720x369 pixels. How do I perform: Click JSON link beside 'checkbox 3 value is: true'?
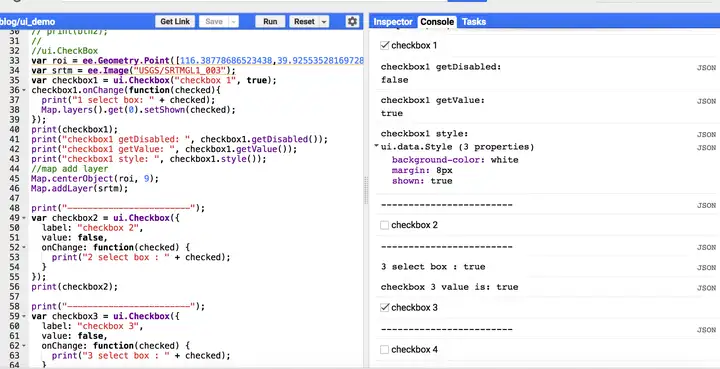click(706, 288)
